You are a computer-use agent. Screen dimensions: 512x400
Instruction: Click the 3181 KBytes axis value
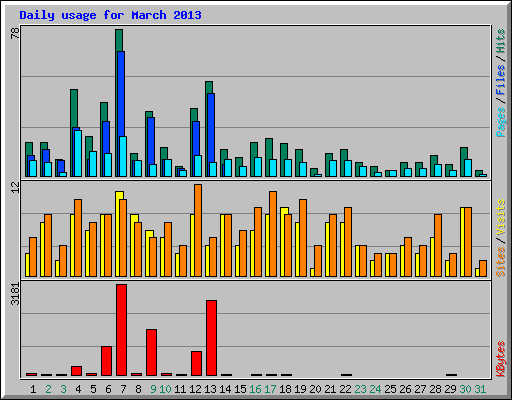[x=15, y=294]
